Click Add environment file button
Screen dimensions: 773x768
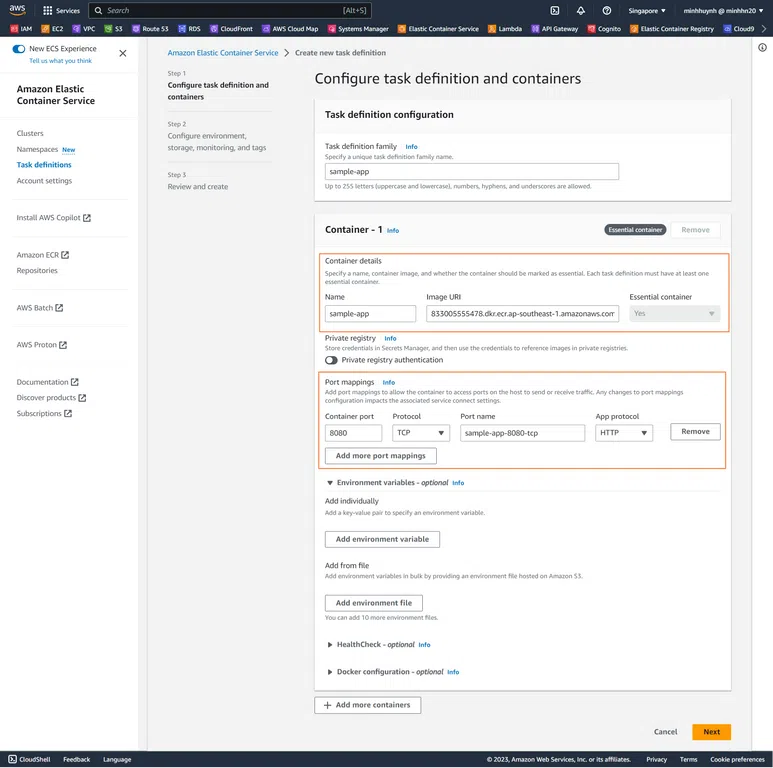374,603
